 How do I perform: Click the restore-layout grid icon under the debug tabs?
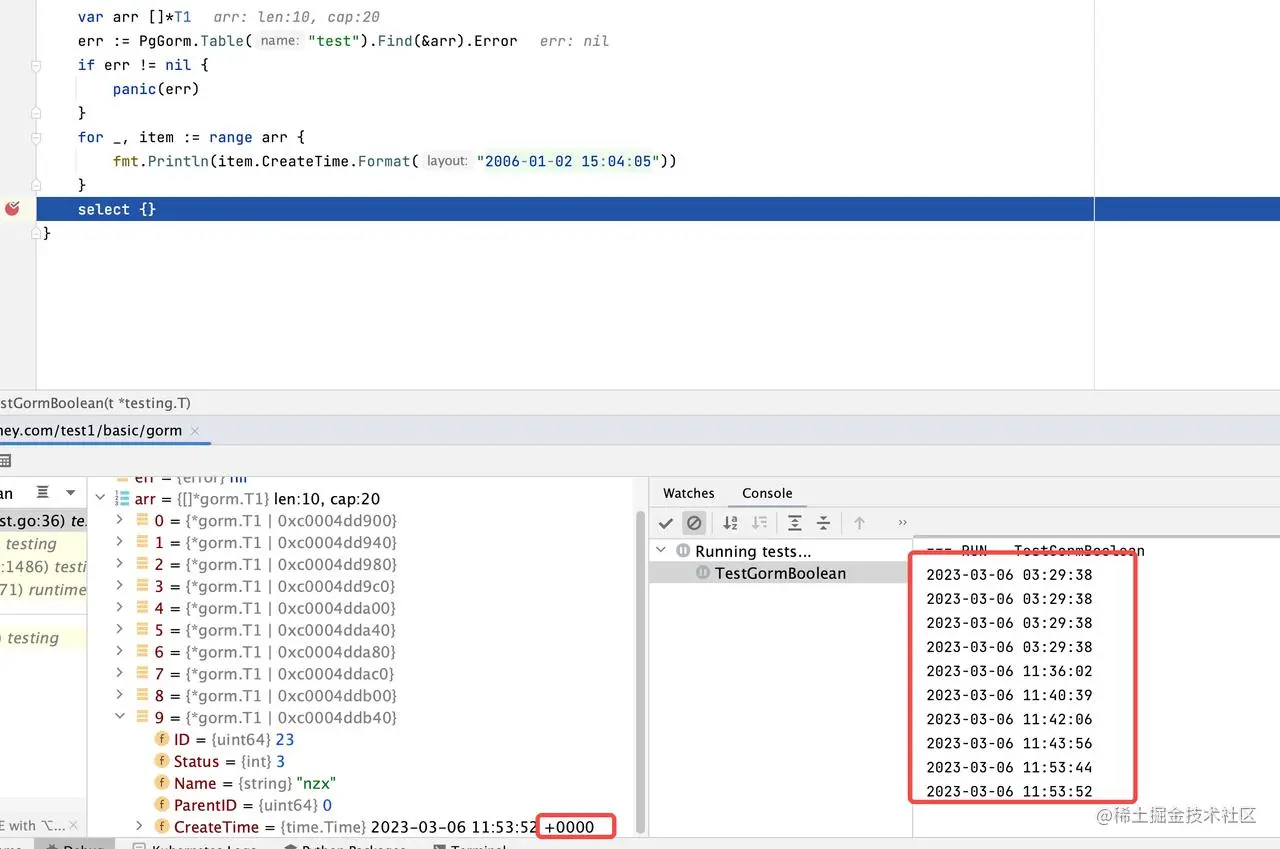click(9, 461)
